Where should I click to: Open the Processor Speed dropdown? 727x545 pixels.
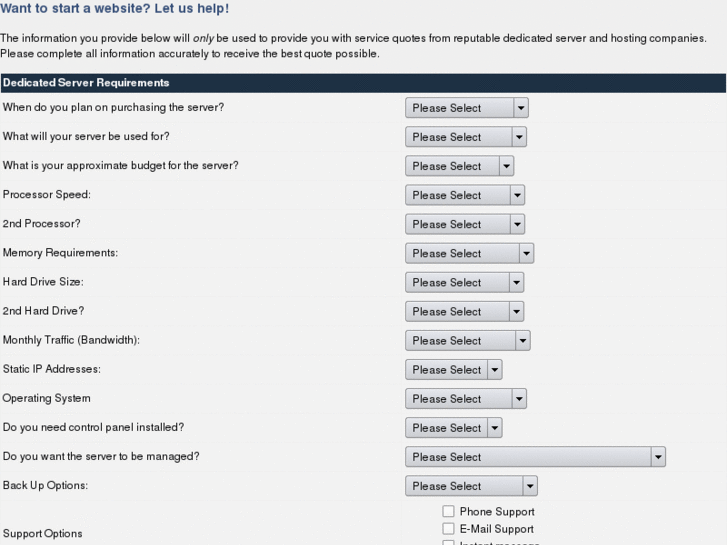pyautogui.click(x=464, y=195)
